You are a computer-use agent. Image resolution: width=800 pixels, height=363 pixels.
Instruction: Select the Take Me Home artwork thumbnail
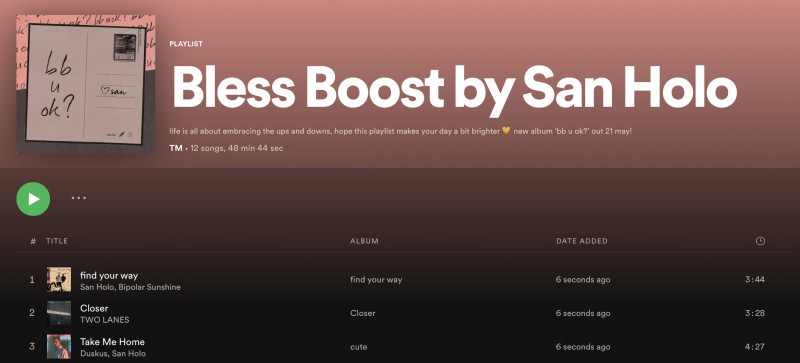tap(59, 347)
